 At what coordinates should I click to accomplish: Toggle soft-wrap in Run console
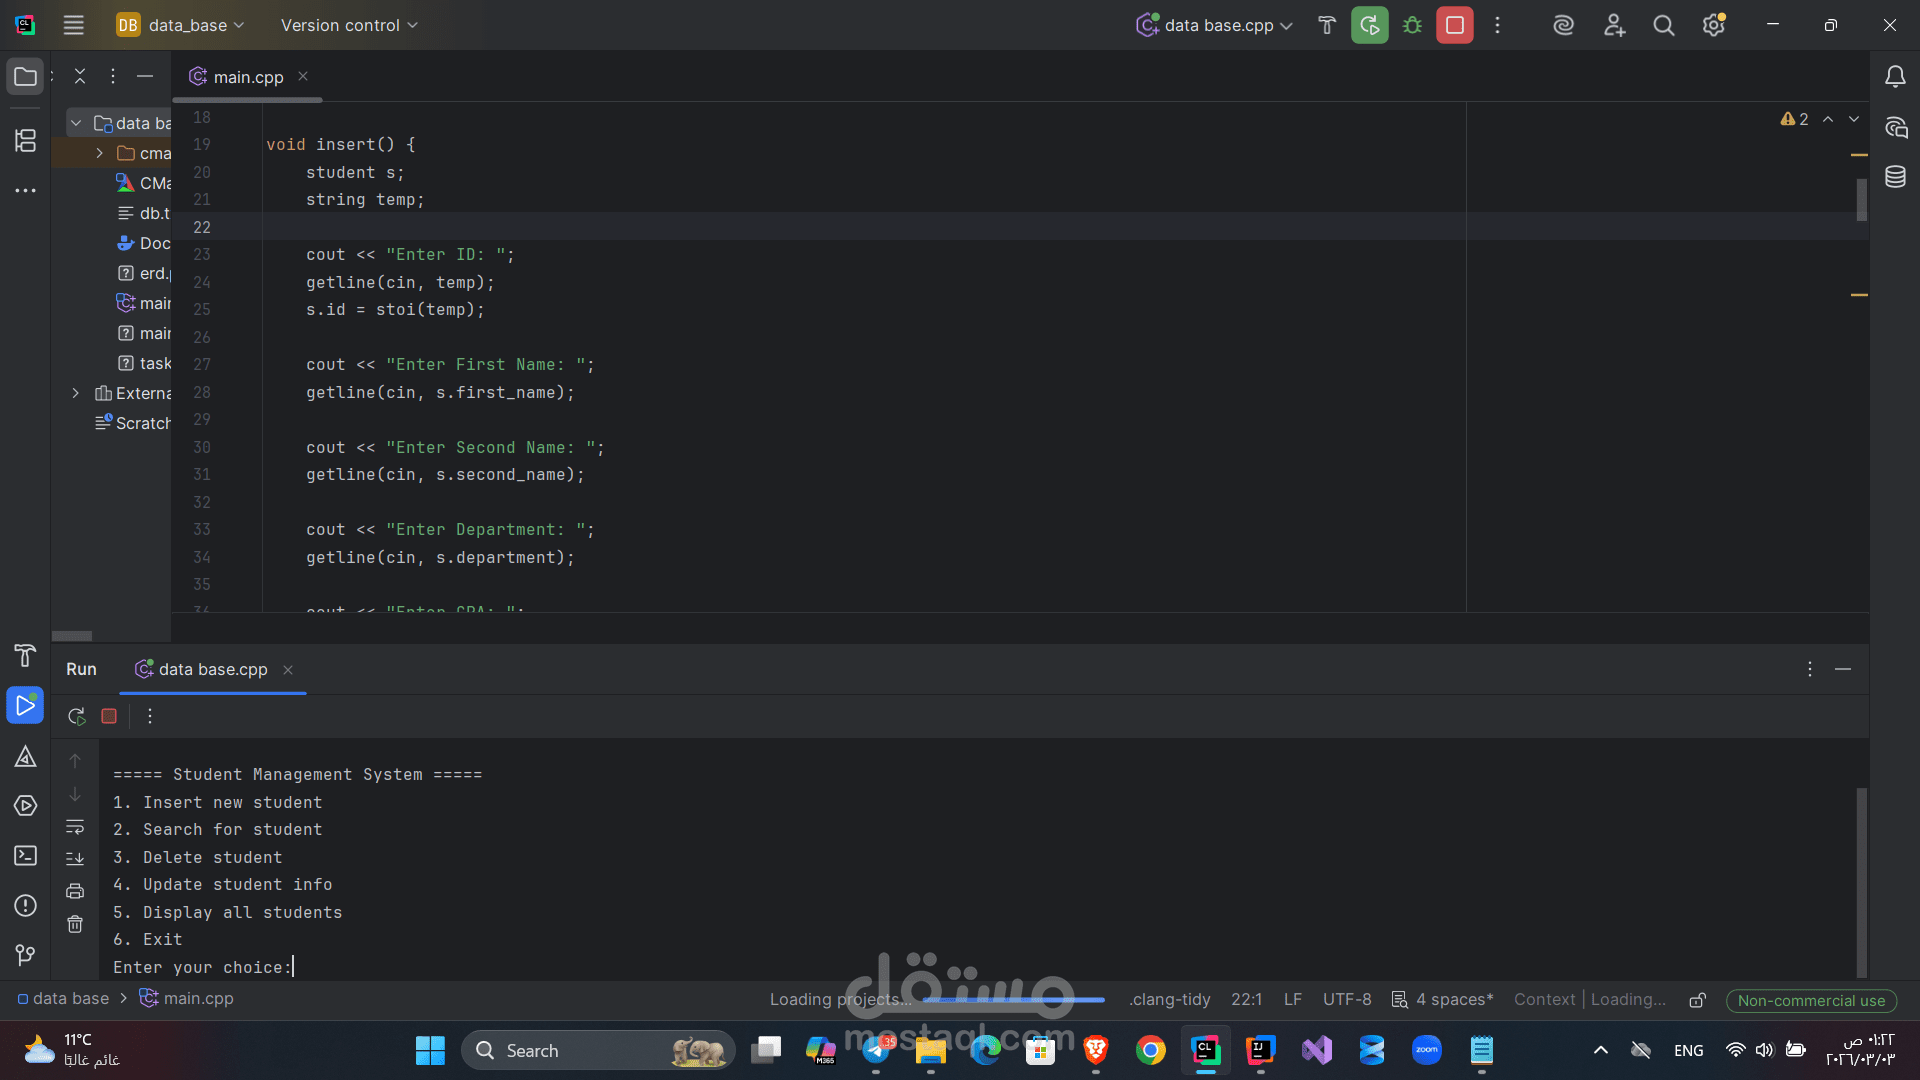tap(75, 827)
